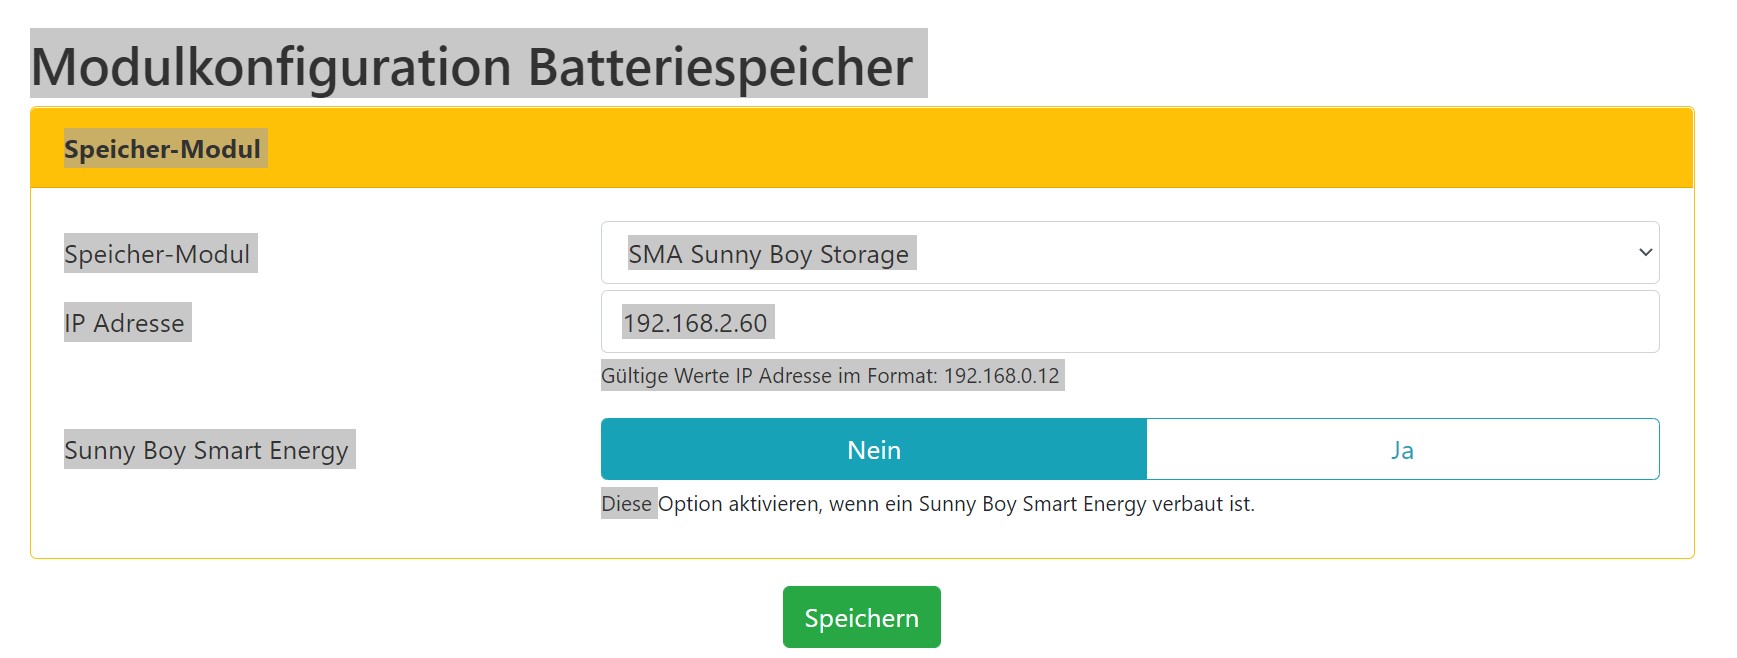Click "Sunny Boy Smart Energy" inside the hint sentence
The height and width of the screenshot is (658, 1737).
tap(1032, 504)
